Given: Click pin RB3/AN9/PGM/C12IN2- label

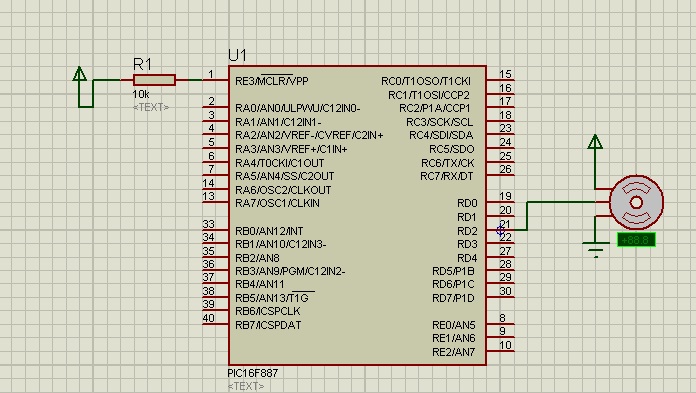Looking at the screenshot, I should [290, 271].
